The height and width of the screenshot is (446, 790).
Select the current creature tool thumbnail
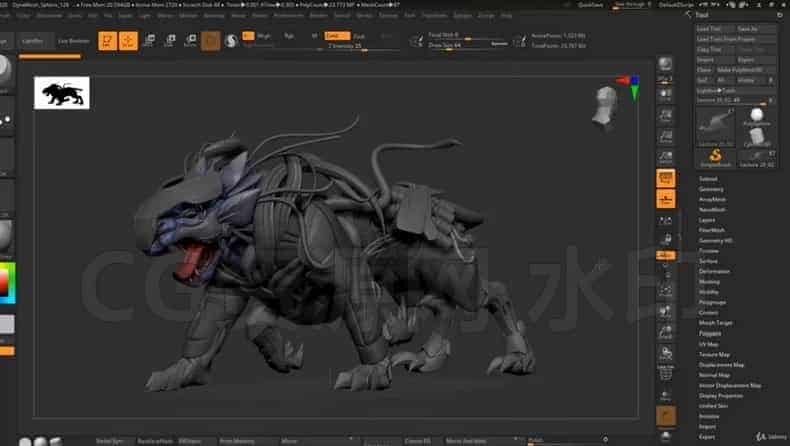[715, 126]
